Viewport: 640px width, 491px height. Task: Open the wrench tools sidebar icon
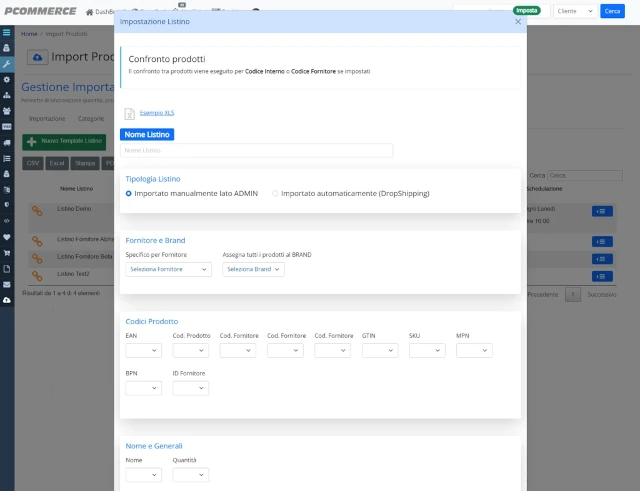tap(7, 64)
